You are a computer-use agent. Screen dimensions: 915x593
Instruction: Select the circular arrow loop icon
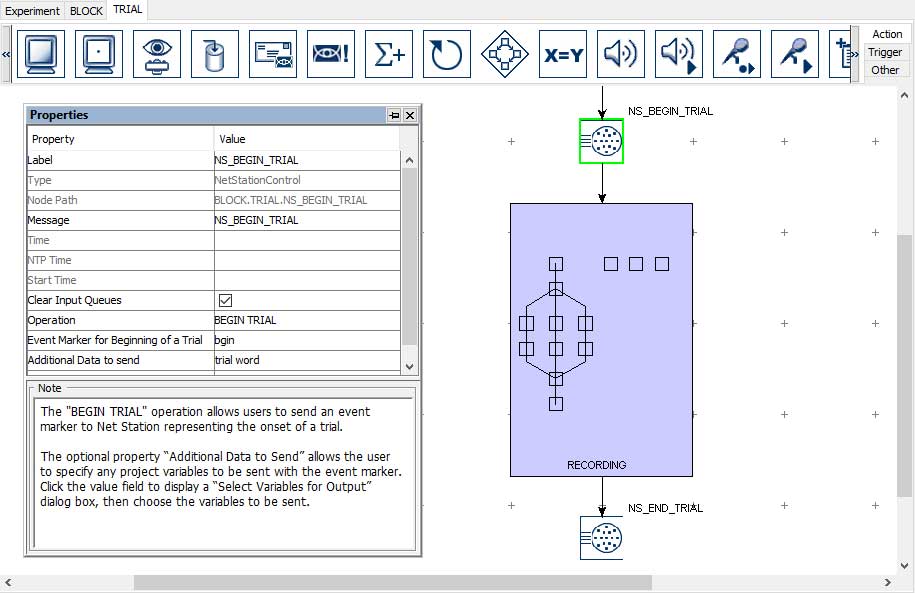click(x=447, y=54)
